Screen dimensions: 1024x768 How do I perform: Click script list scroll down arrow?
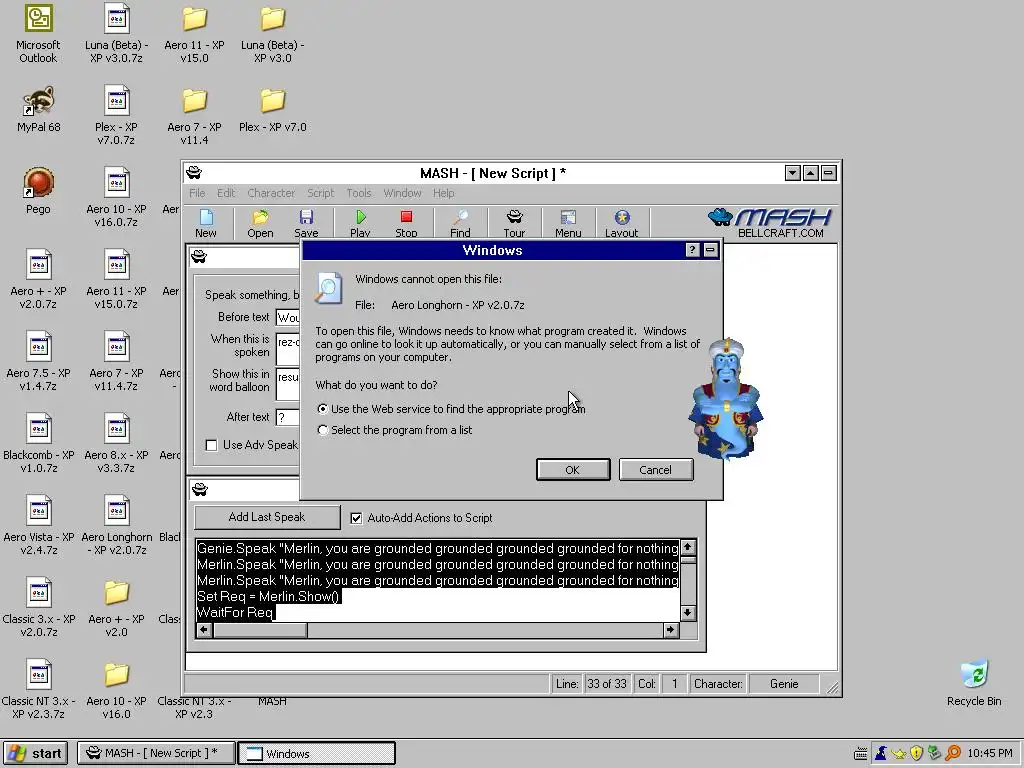pyautogui.click(x=688, y=613)
